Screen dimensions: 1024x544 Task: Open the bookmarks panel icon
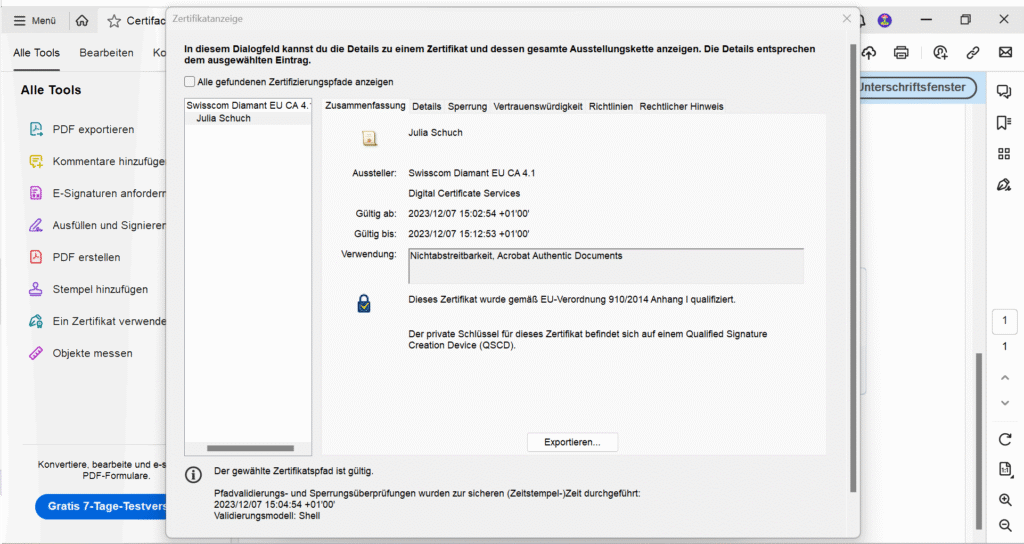pyautogui.click(x=1004, y=122)
